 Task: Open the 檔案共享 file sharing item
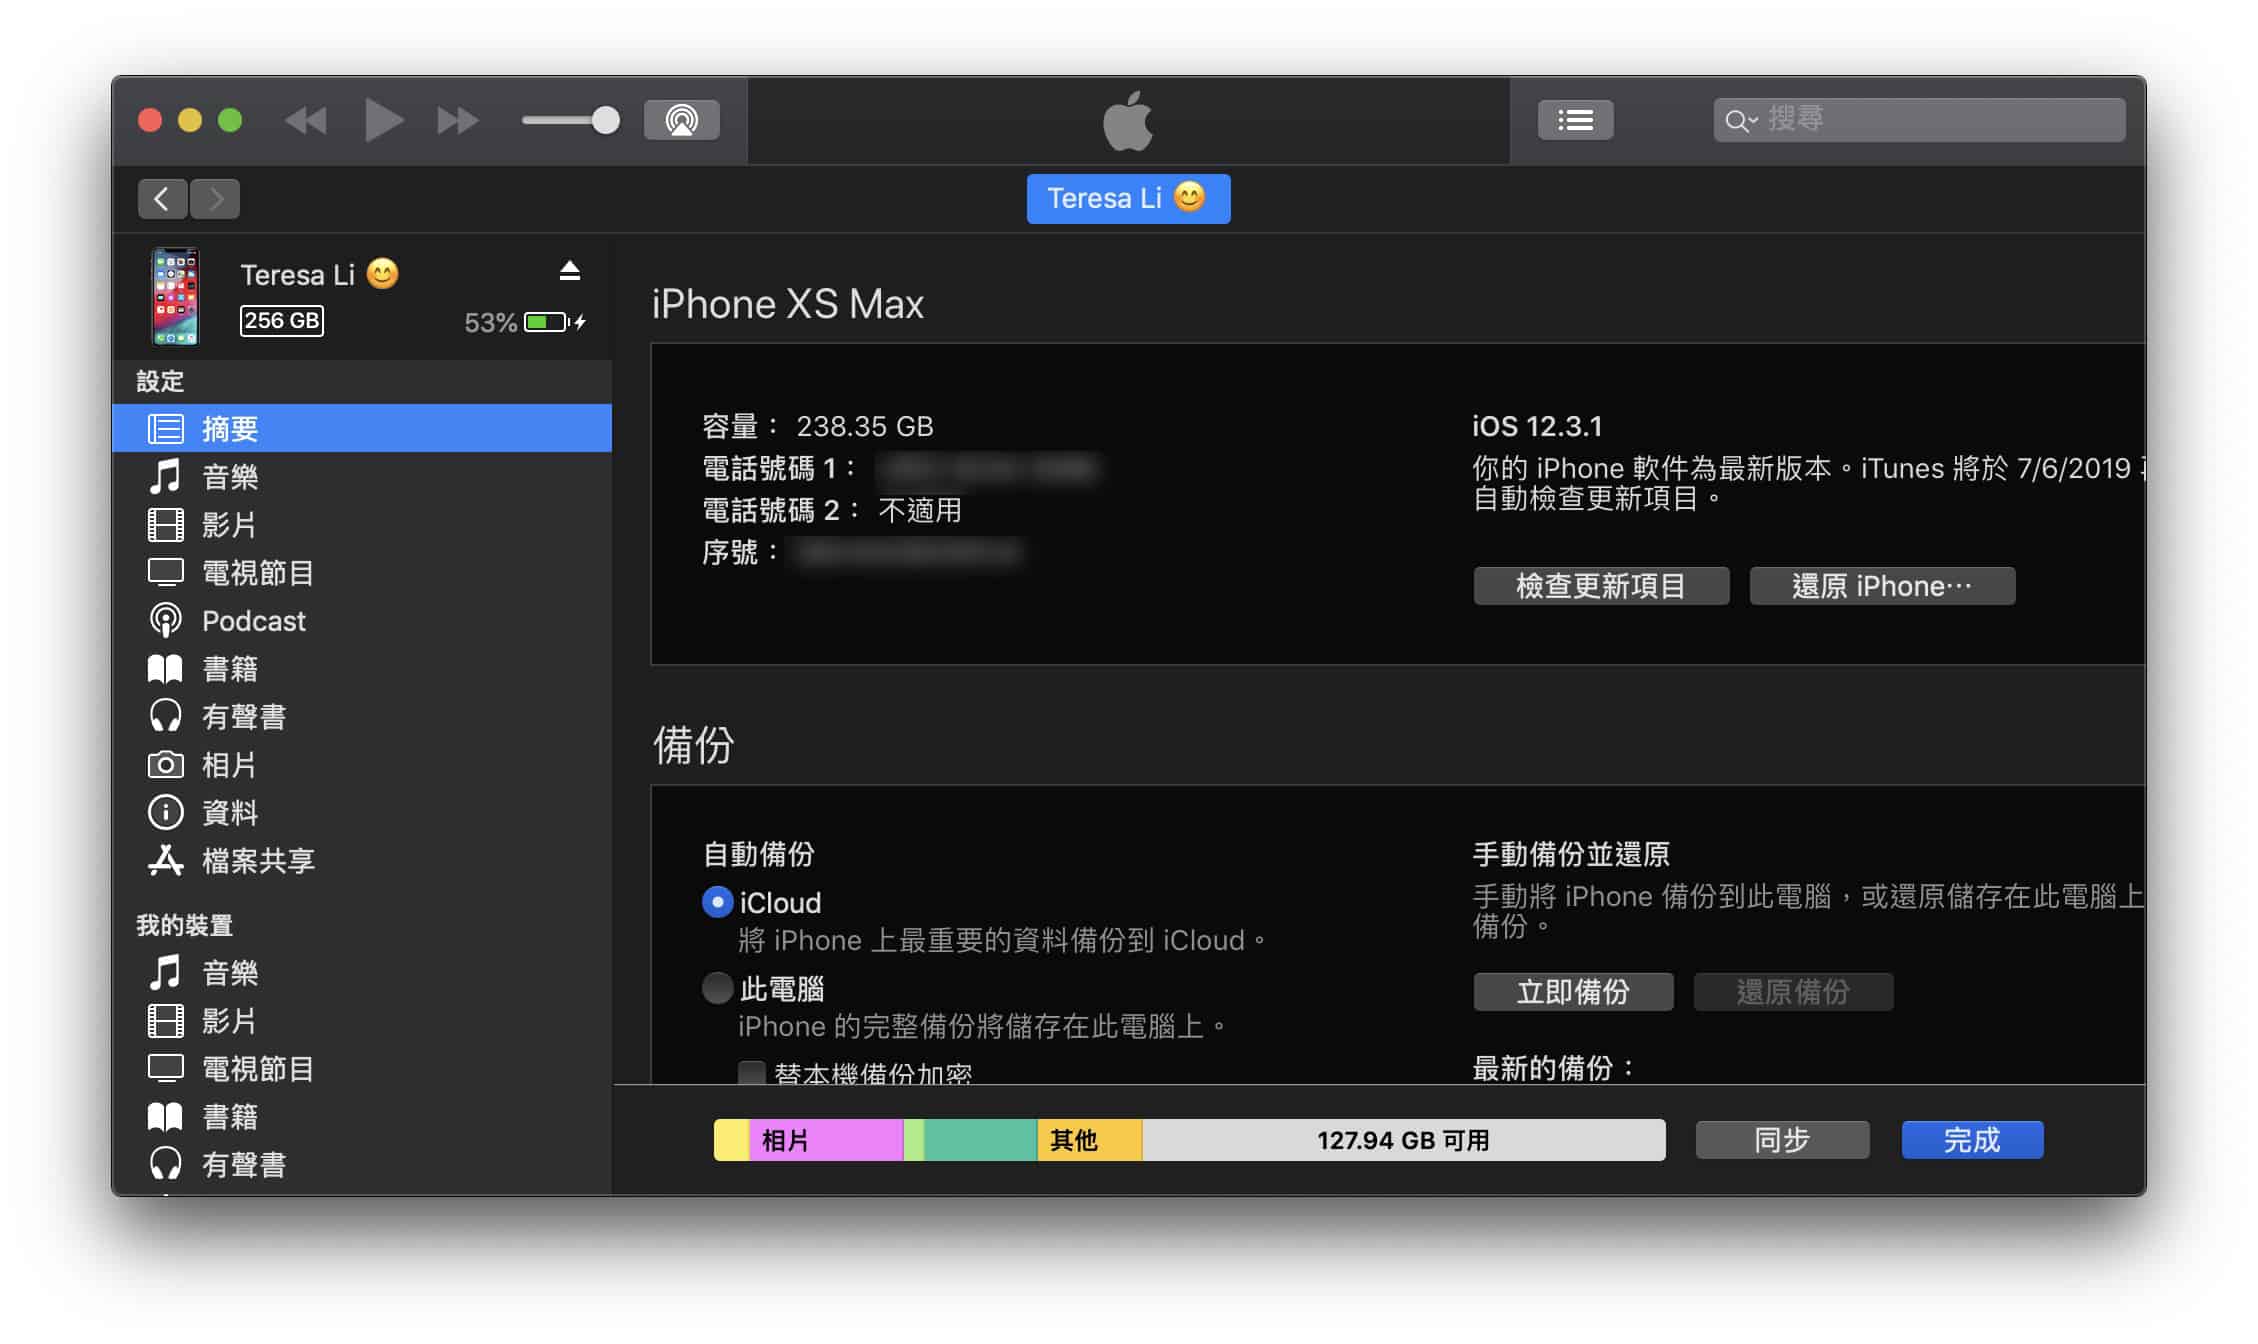coord(362,860)
